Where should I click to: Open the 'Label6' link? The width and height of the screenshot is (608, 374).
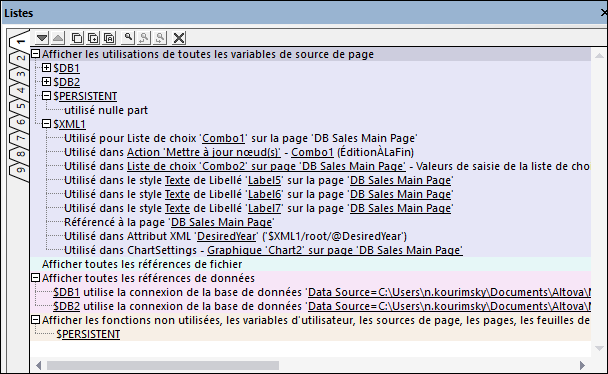pyautogui.click(x=264, y=194)
